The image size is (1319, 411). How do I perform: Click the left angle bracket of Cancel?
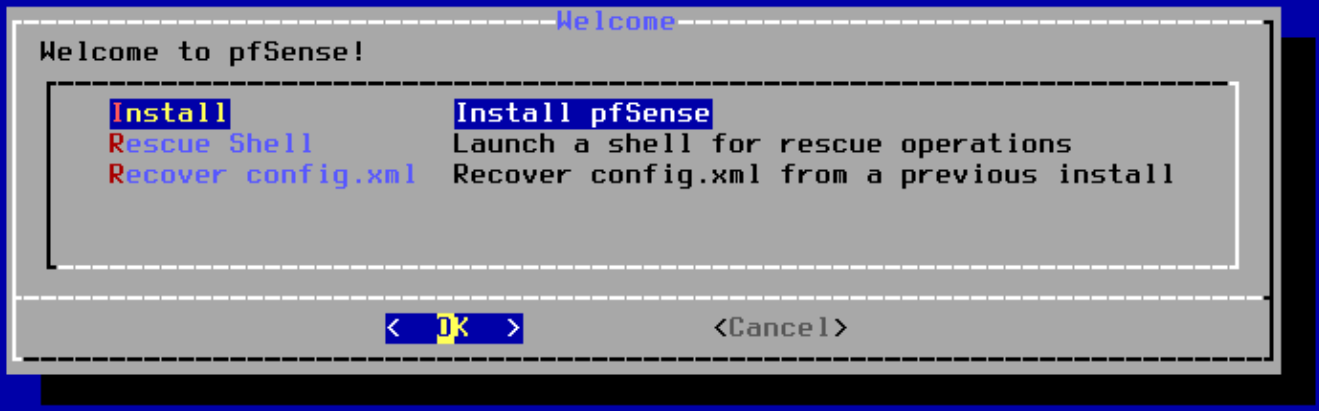tap(720, 327)
